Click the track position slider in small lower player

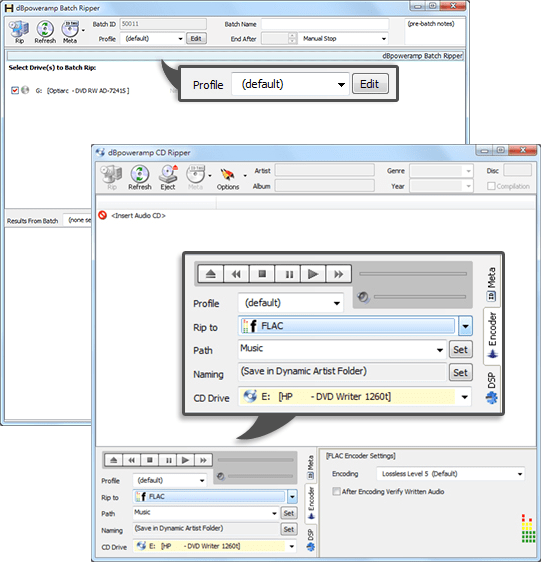(x=256, y=460)
